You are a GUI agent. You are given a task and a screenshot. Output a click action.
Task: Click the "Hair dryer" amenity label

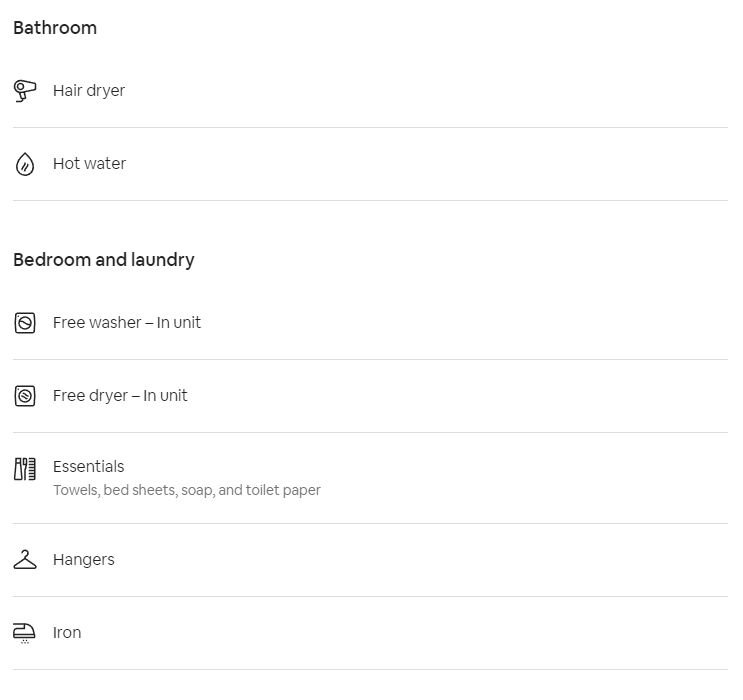coord(89,91)
